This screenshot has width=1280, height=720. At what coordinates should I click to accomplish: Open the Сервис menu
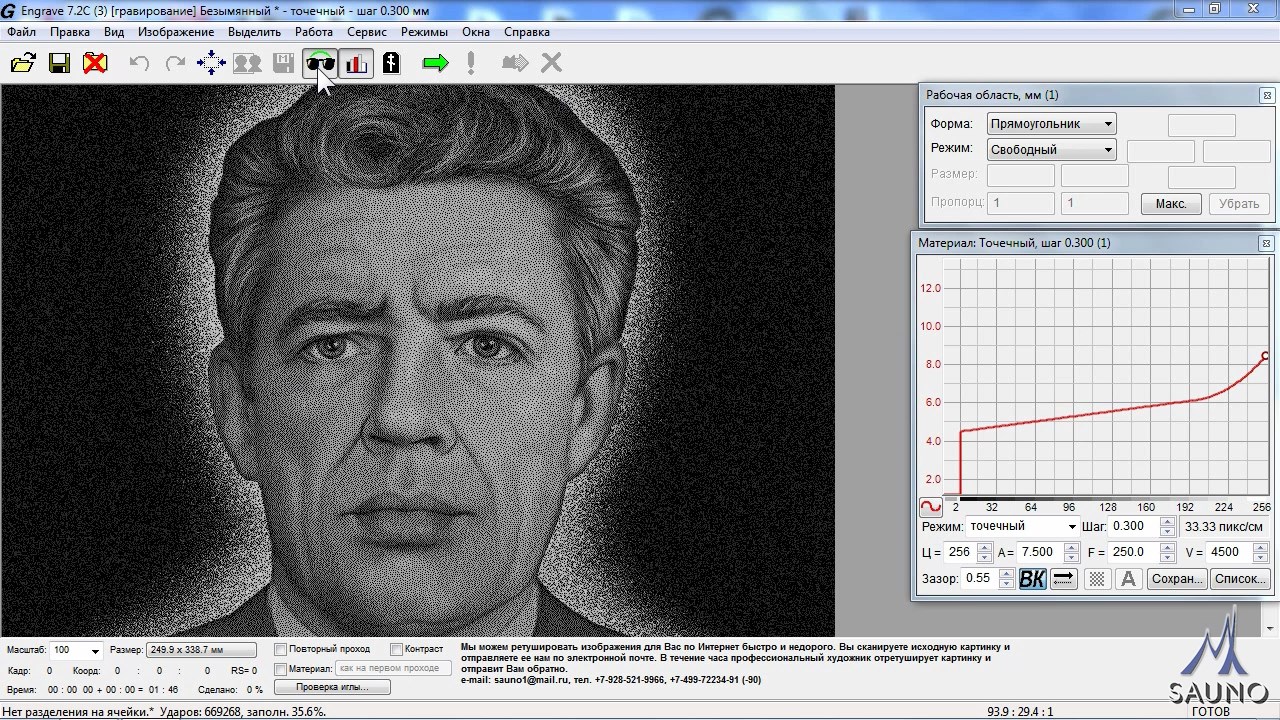point(367,32)
